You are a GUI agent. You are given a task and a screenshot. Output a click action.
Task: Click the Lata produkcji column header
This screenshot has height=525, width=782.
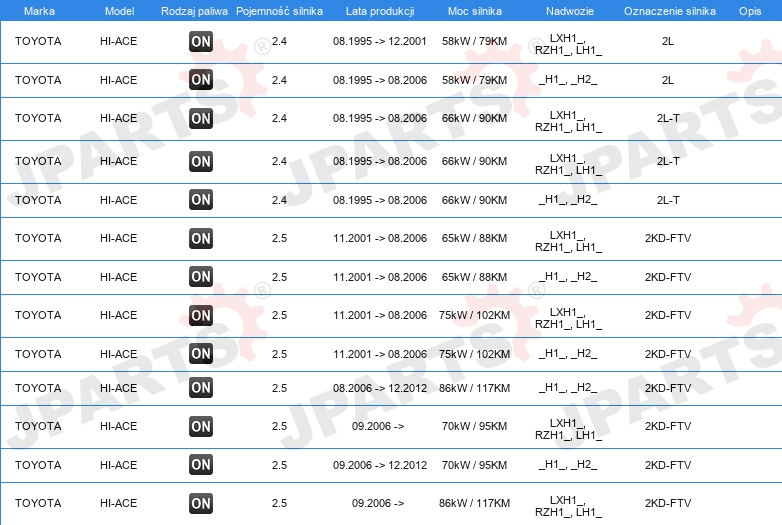coord(380,11)
